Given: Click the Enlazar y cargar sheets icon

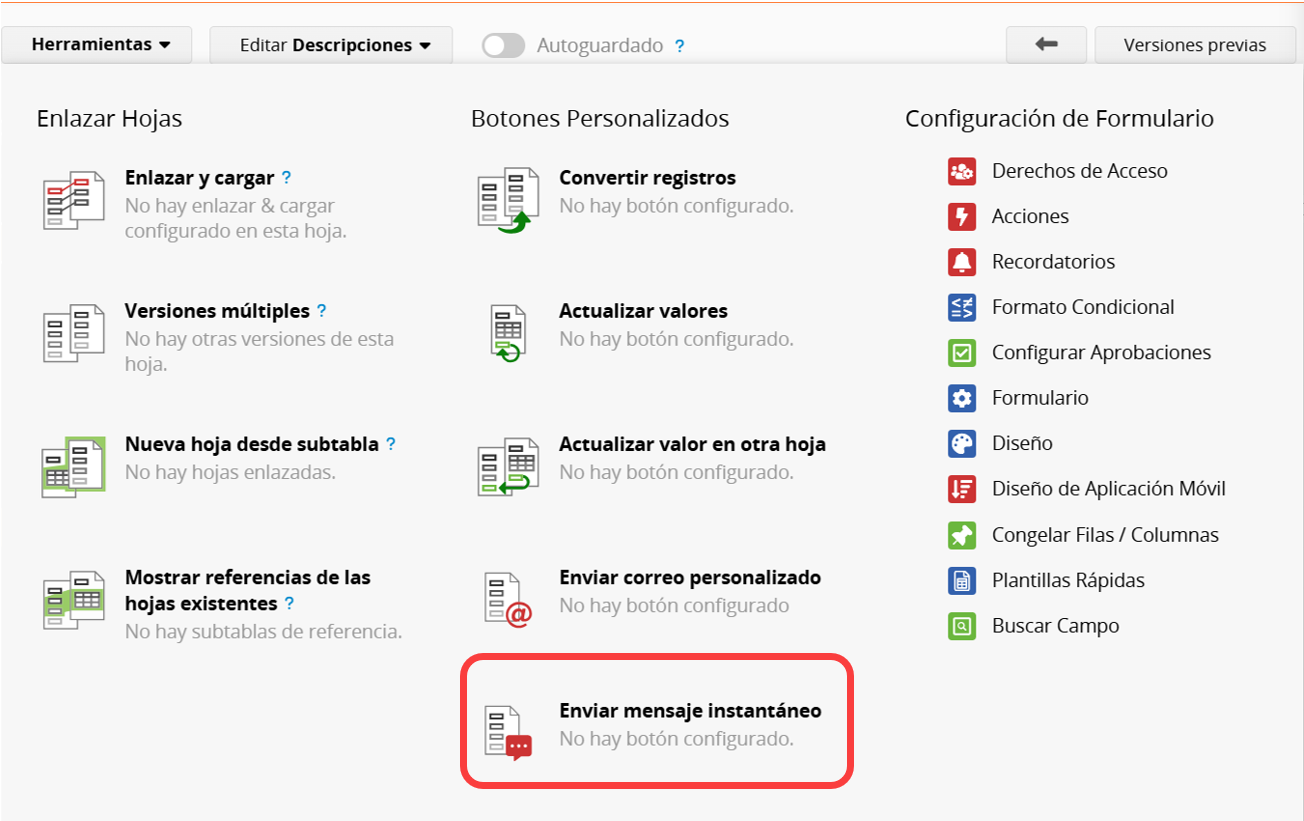Looking at the screenshot, I should pyautogui.click(x=74, y=200).
